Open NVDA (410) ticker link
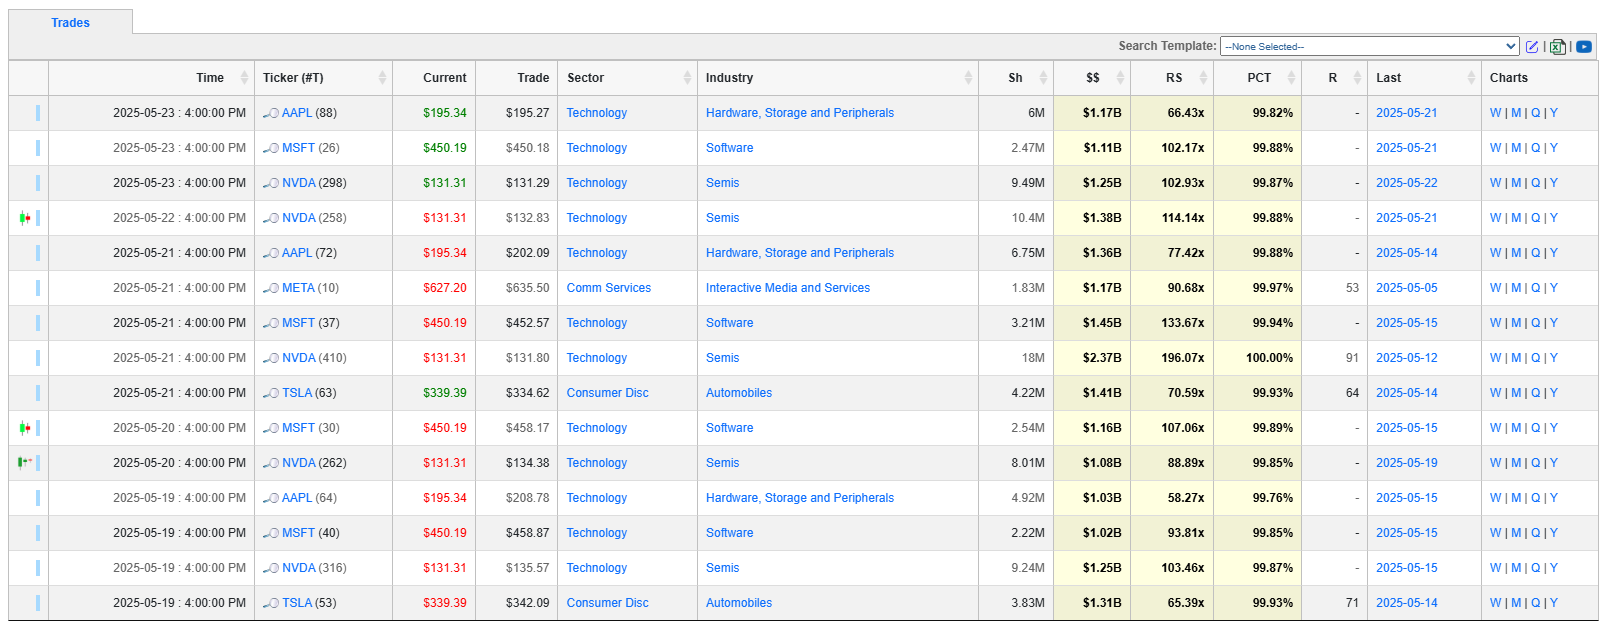The height and width of the screenshot is (628, 1606). 299,358
